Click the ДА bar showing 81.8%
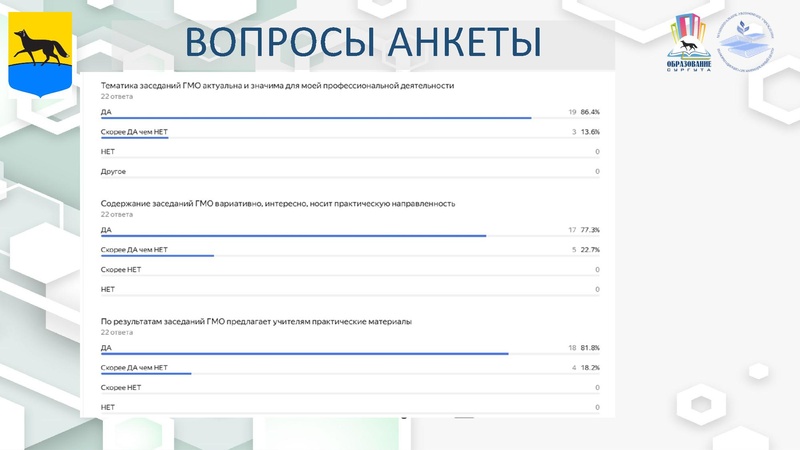Screen dimensions: 800x450 tap(305, 354)
